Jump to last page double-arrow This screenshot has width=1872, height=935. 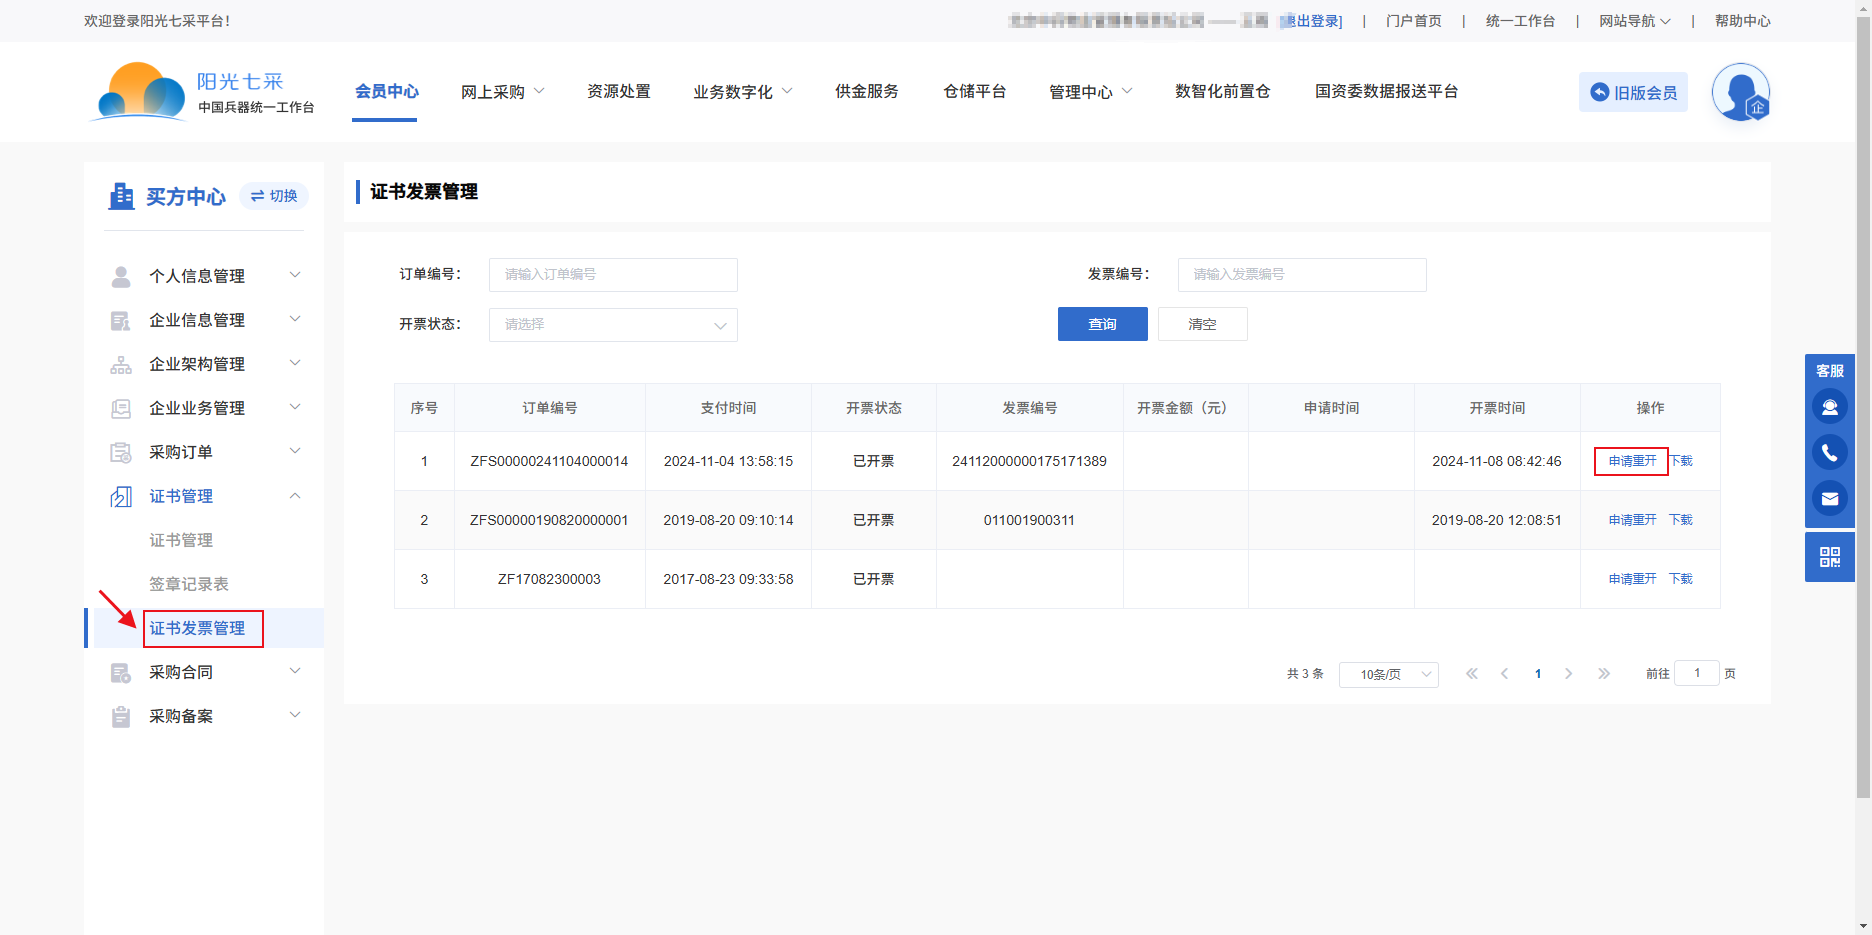click(1603, 674)
